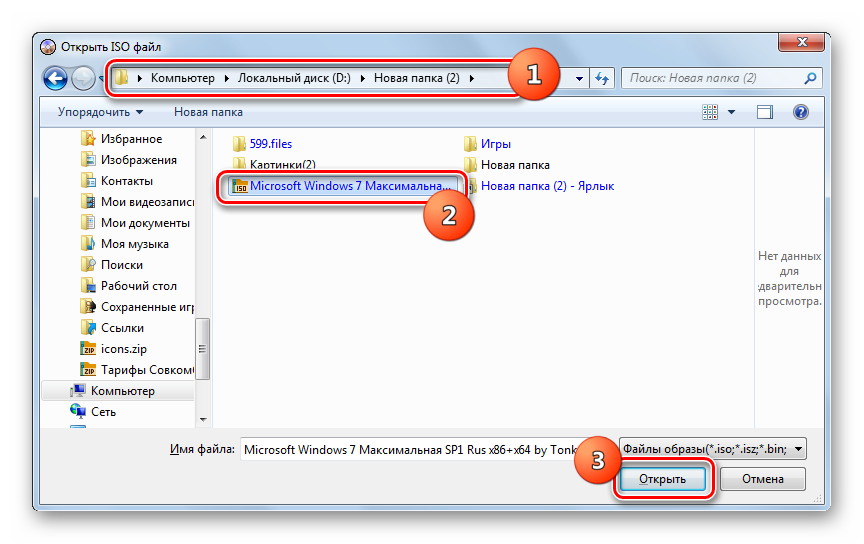Screen dimensions: 864x544
Task: Click the Избранное star folder icon
Action: (88, 138)
